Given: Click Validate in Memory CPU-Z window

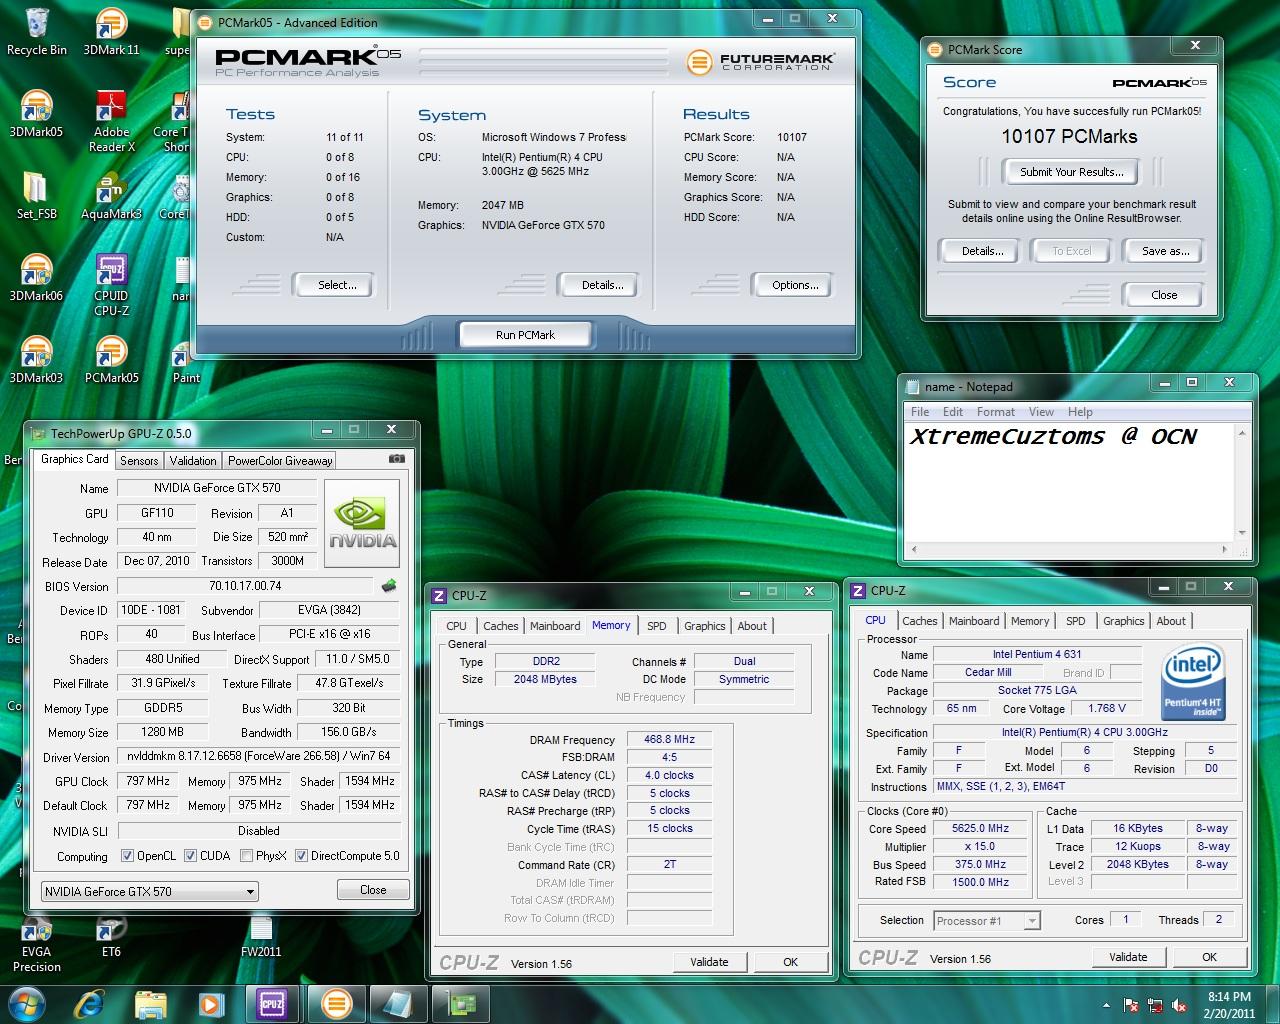Looking at the screenshot, I should (709, 962).
